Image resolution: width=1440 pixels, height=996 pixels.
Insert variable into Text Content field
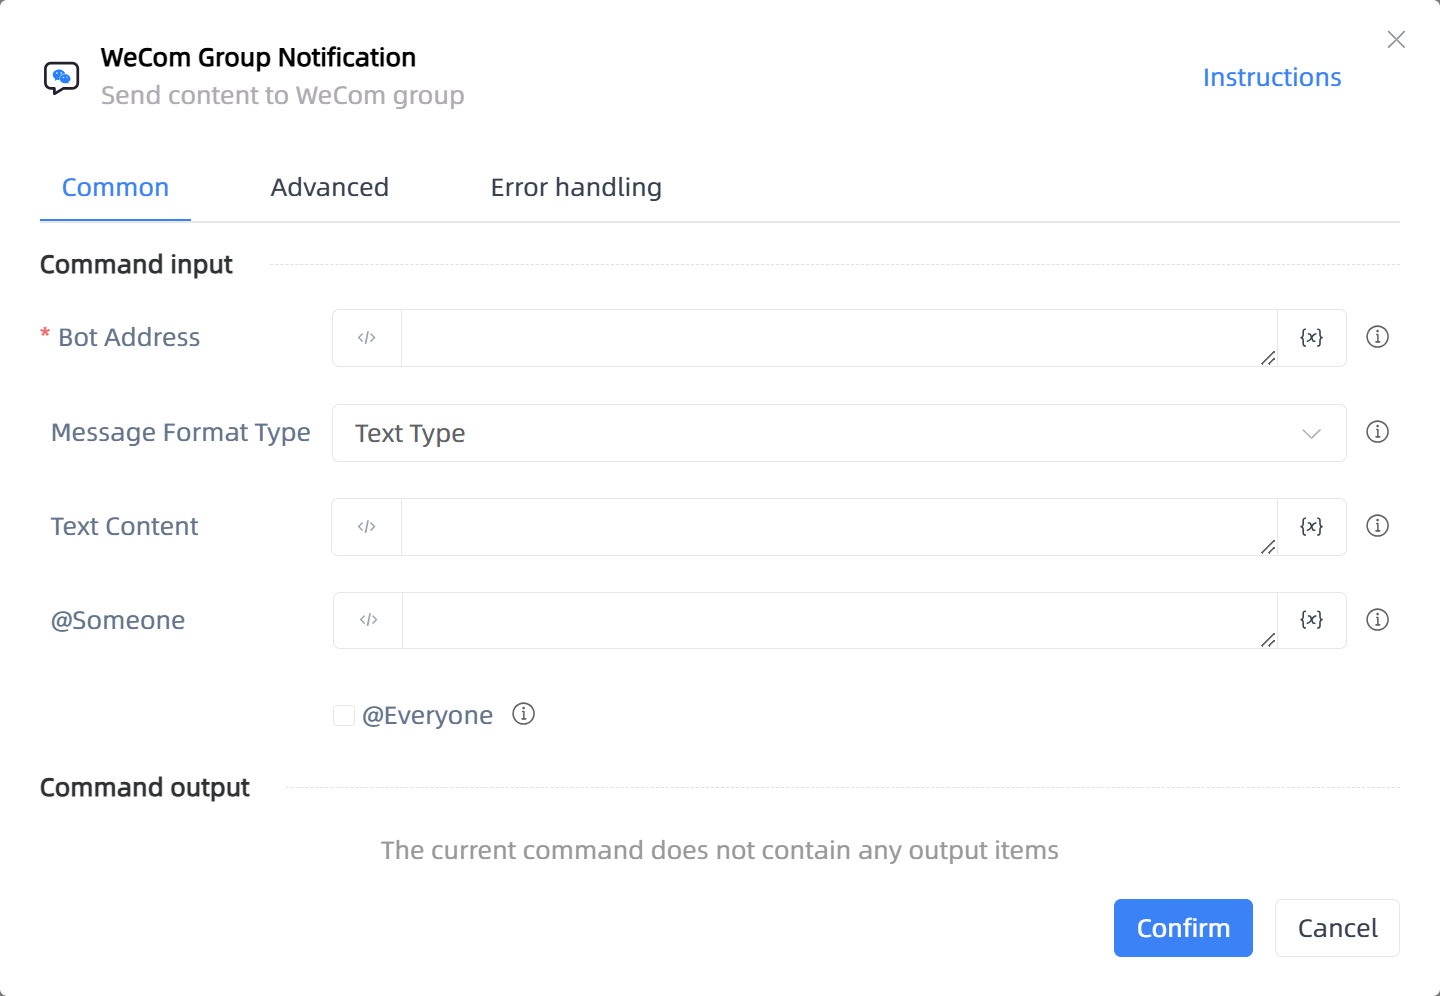pos(1312,527)
